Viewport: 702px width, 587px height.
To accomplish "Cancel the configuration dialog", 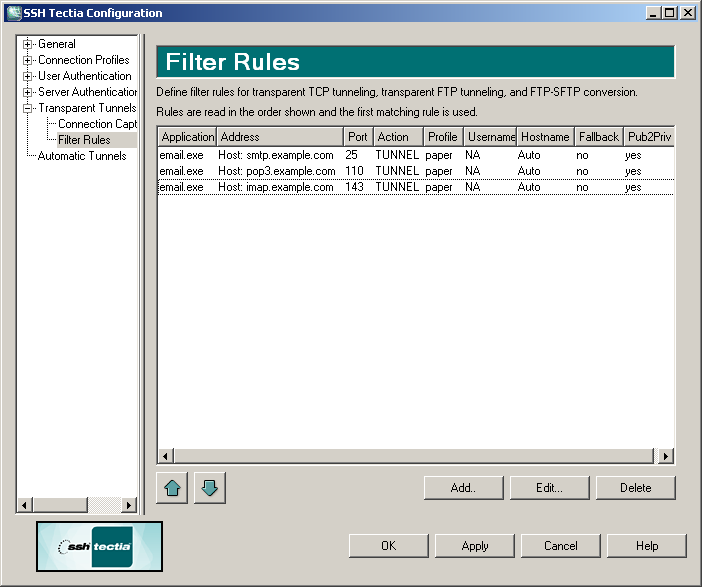I will click(x=561, y=546).
